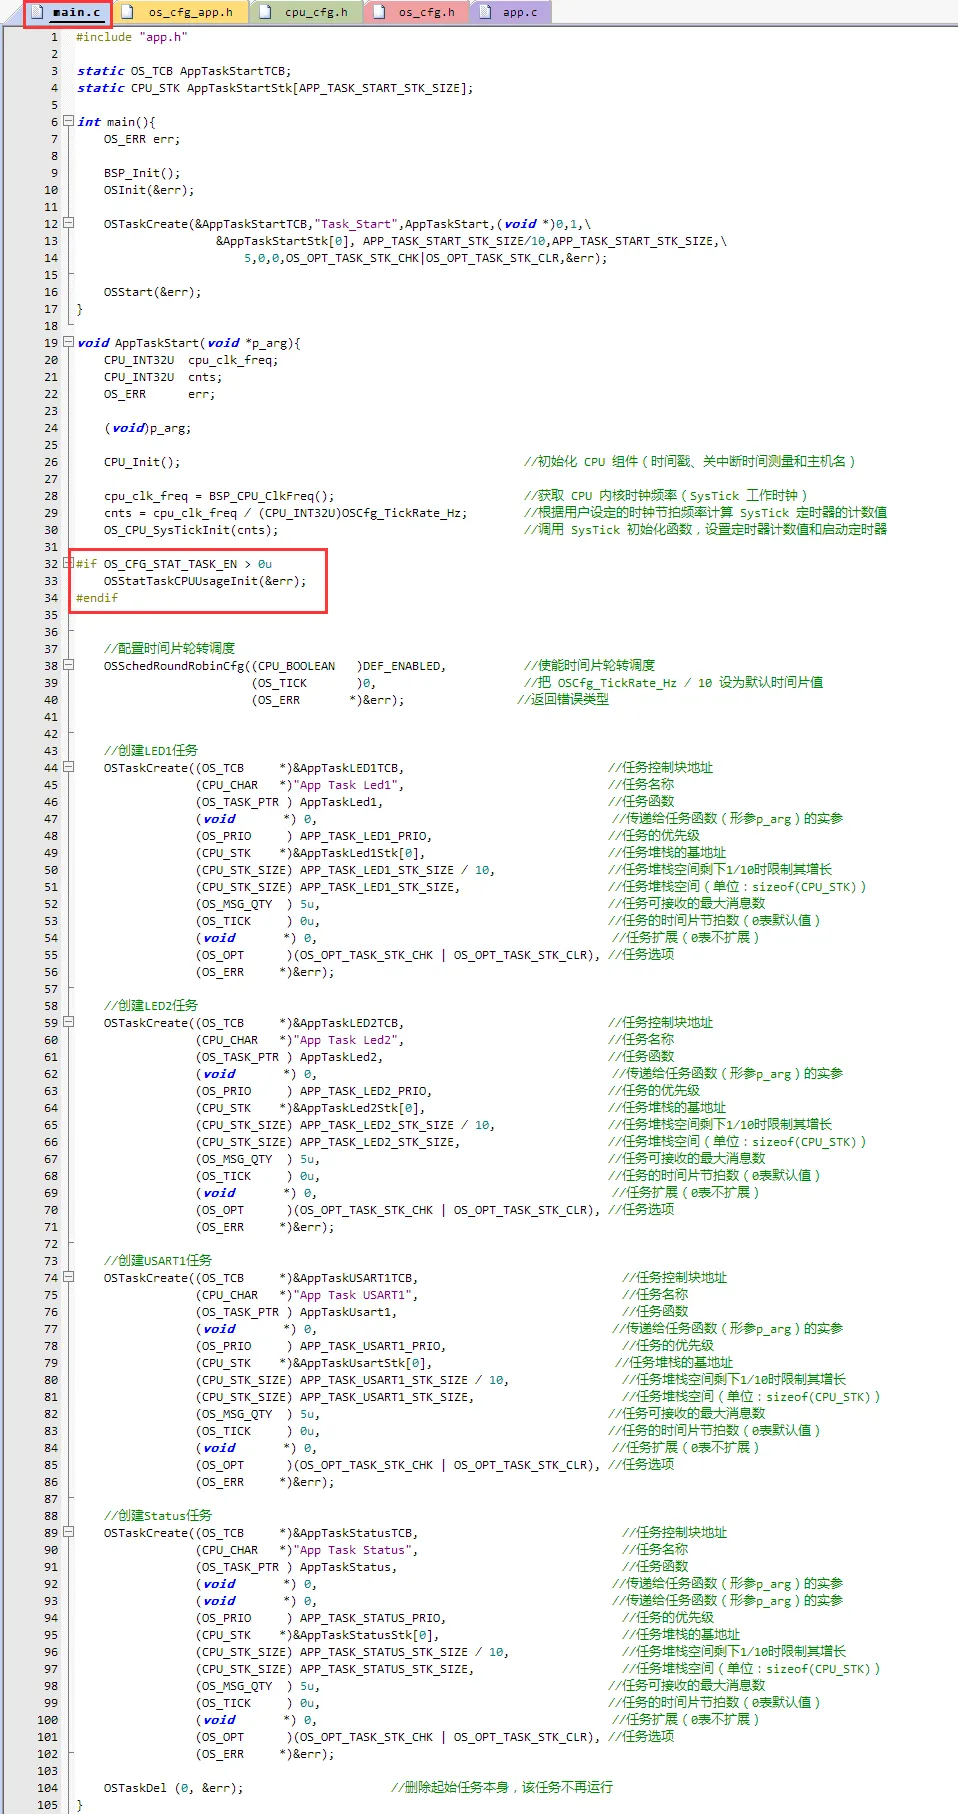Click the #endif directive on line 34
The height and width of the screenshot is (1814, 958).
[97, 598]
